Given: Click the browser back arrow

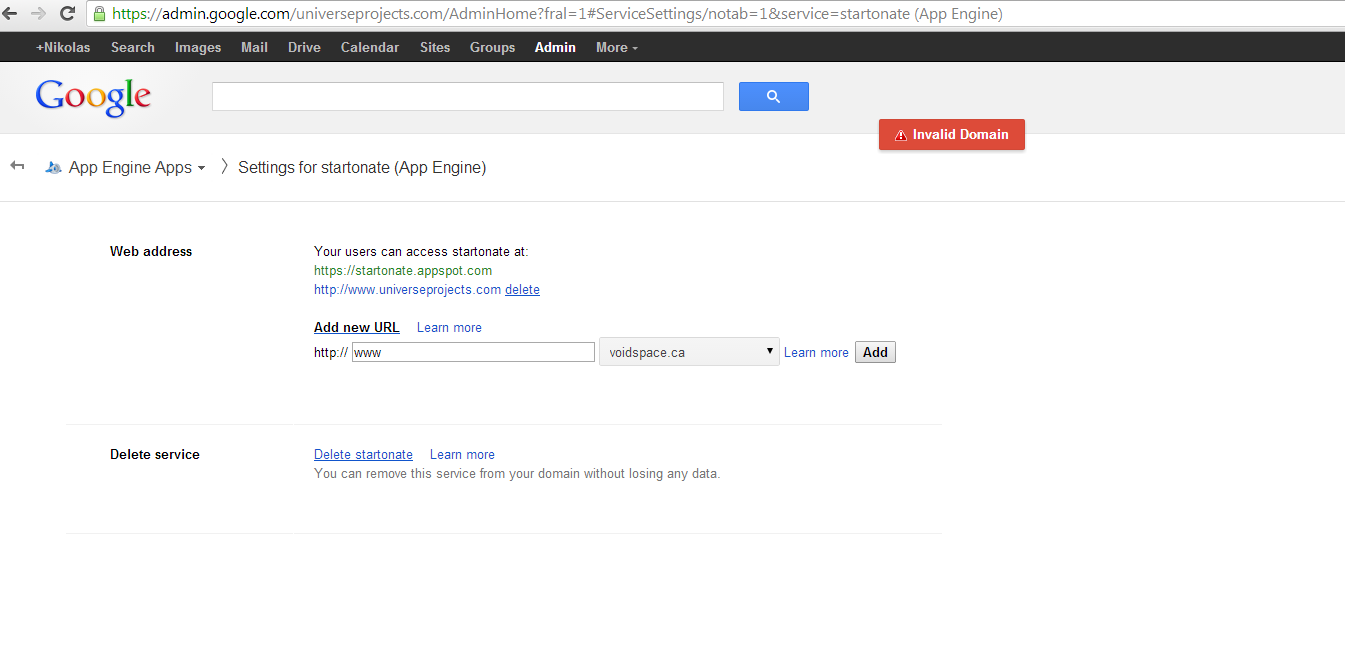Looking at the screenshot, I should click(10, 14).
